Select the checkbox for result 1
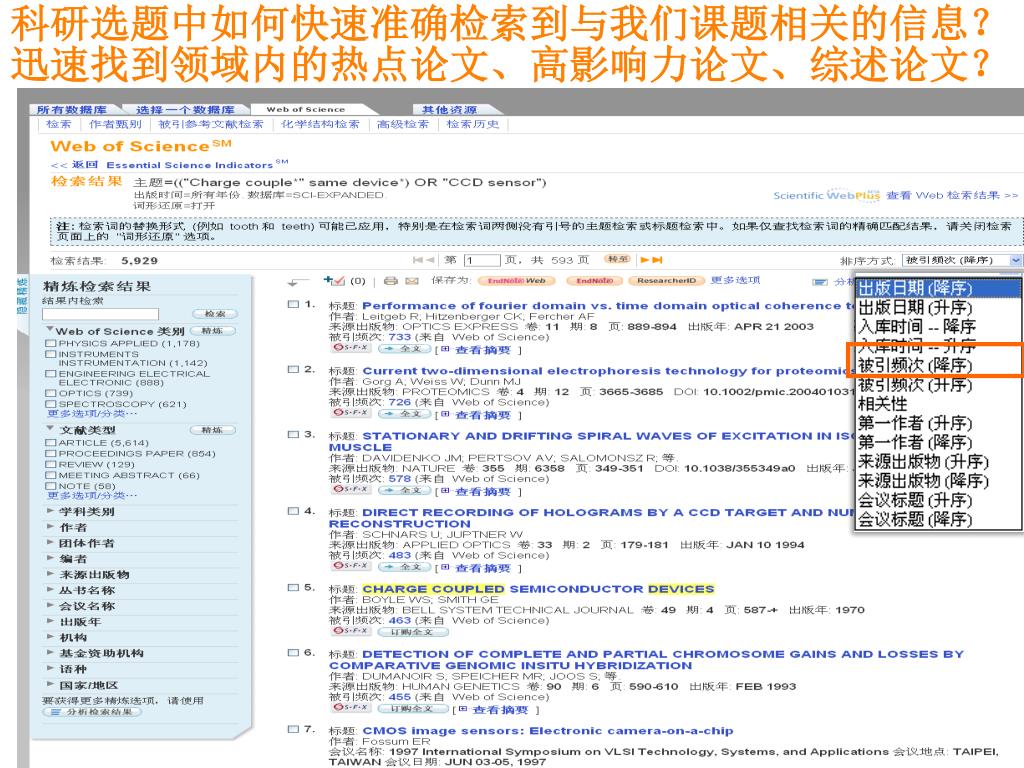 pyautogui.click(x=293, y=304)
